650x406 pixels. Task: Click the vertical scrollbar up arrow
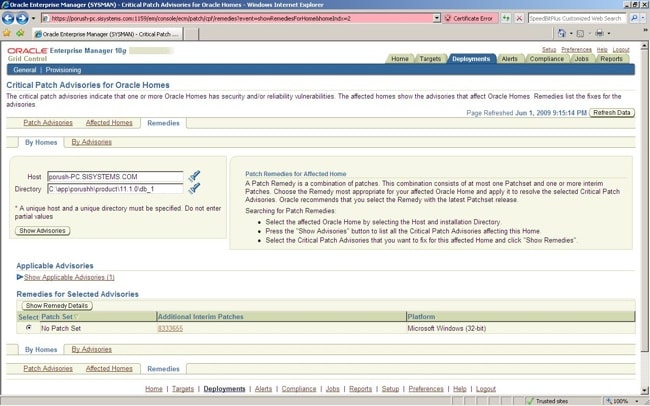point(644,46)
